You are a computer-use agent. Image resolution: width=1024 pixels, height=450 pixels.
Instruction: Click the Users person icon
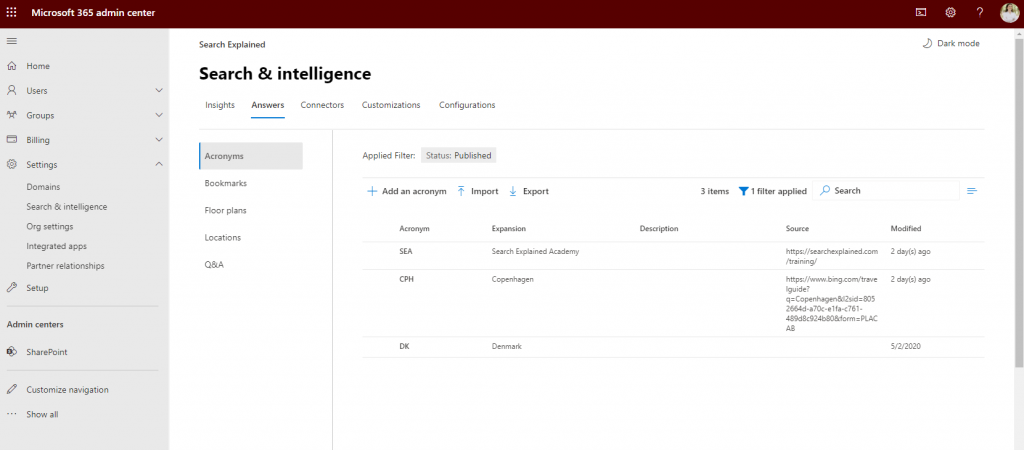[x=12, y=90]
